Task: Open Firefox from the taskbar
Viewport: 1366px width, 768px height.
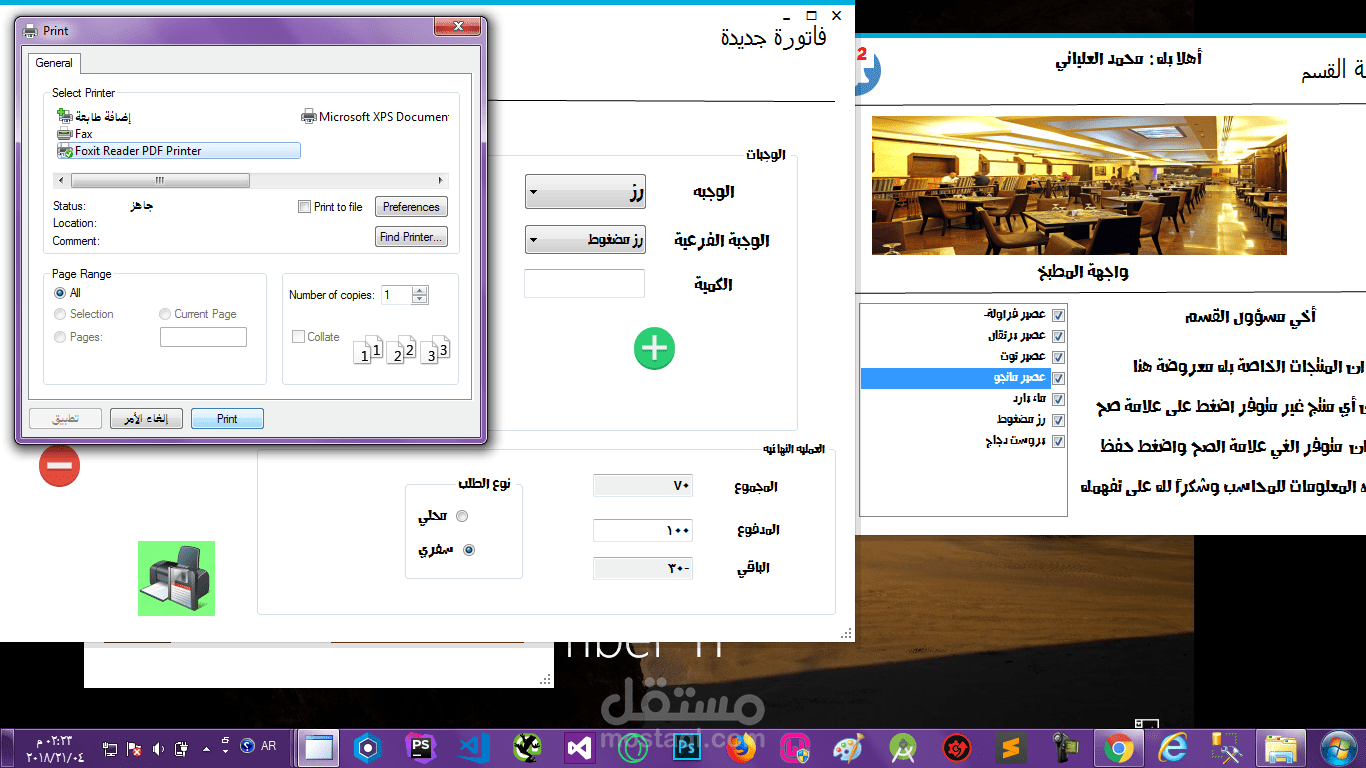Action: (x=741, y=747)
